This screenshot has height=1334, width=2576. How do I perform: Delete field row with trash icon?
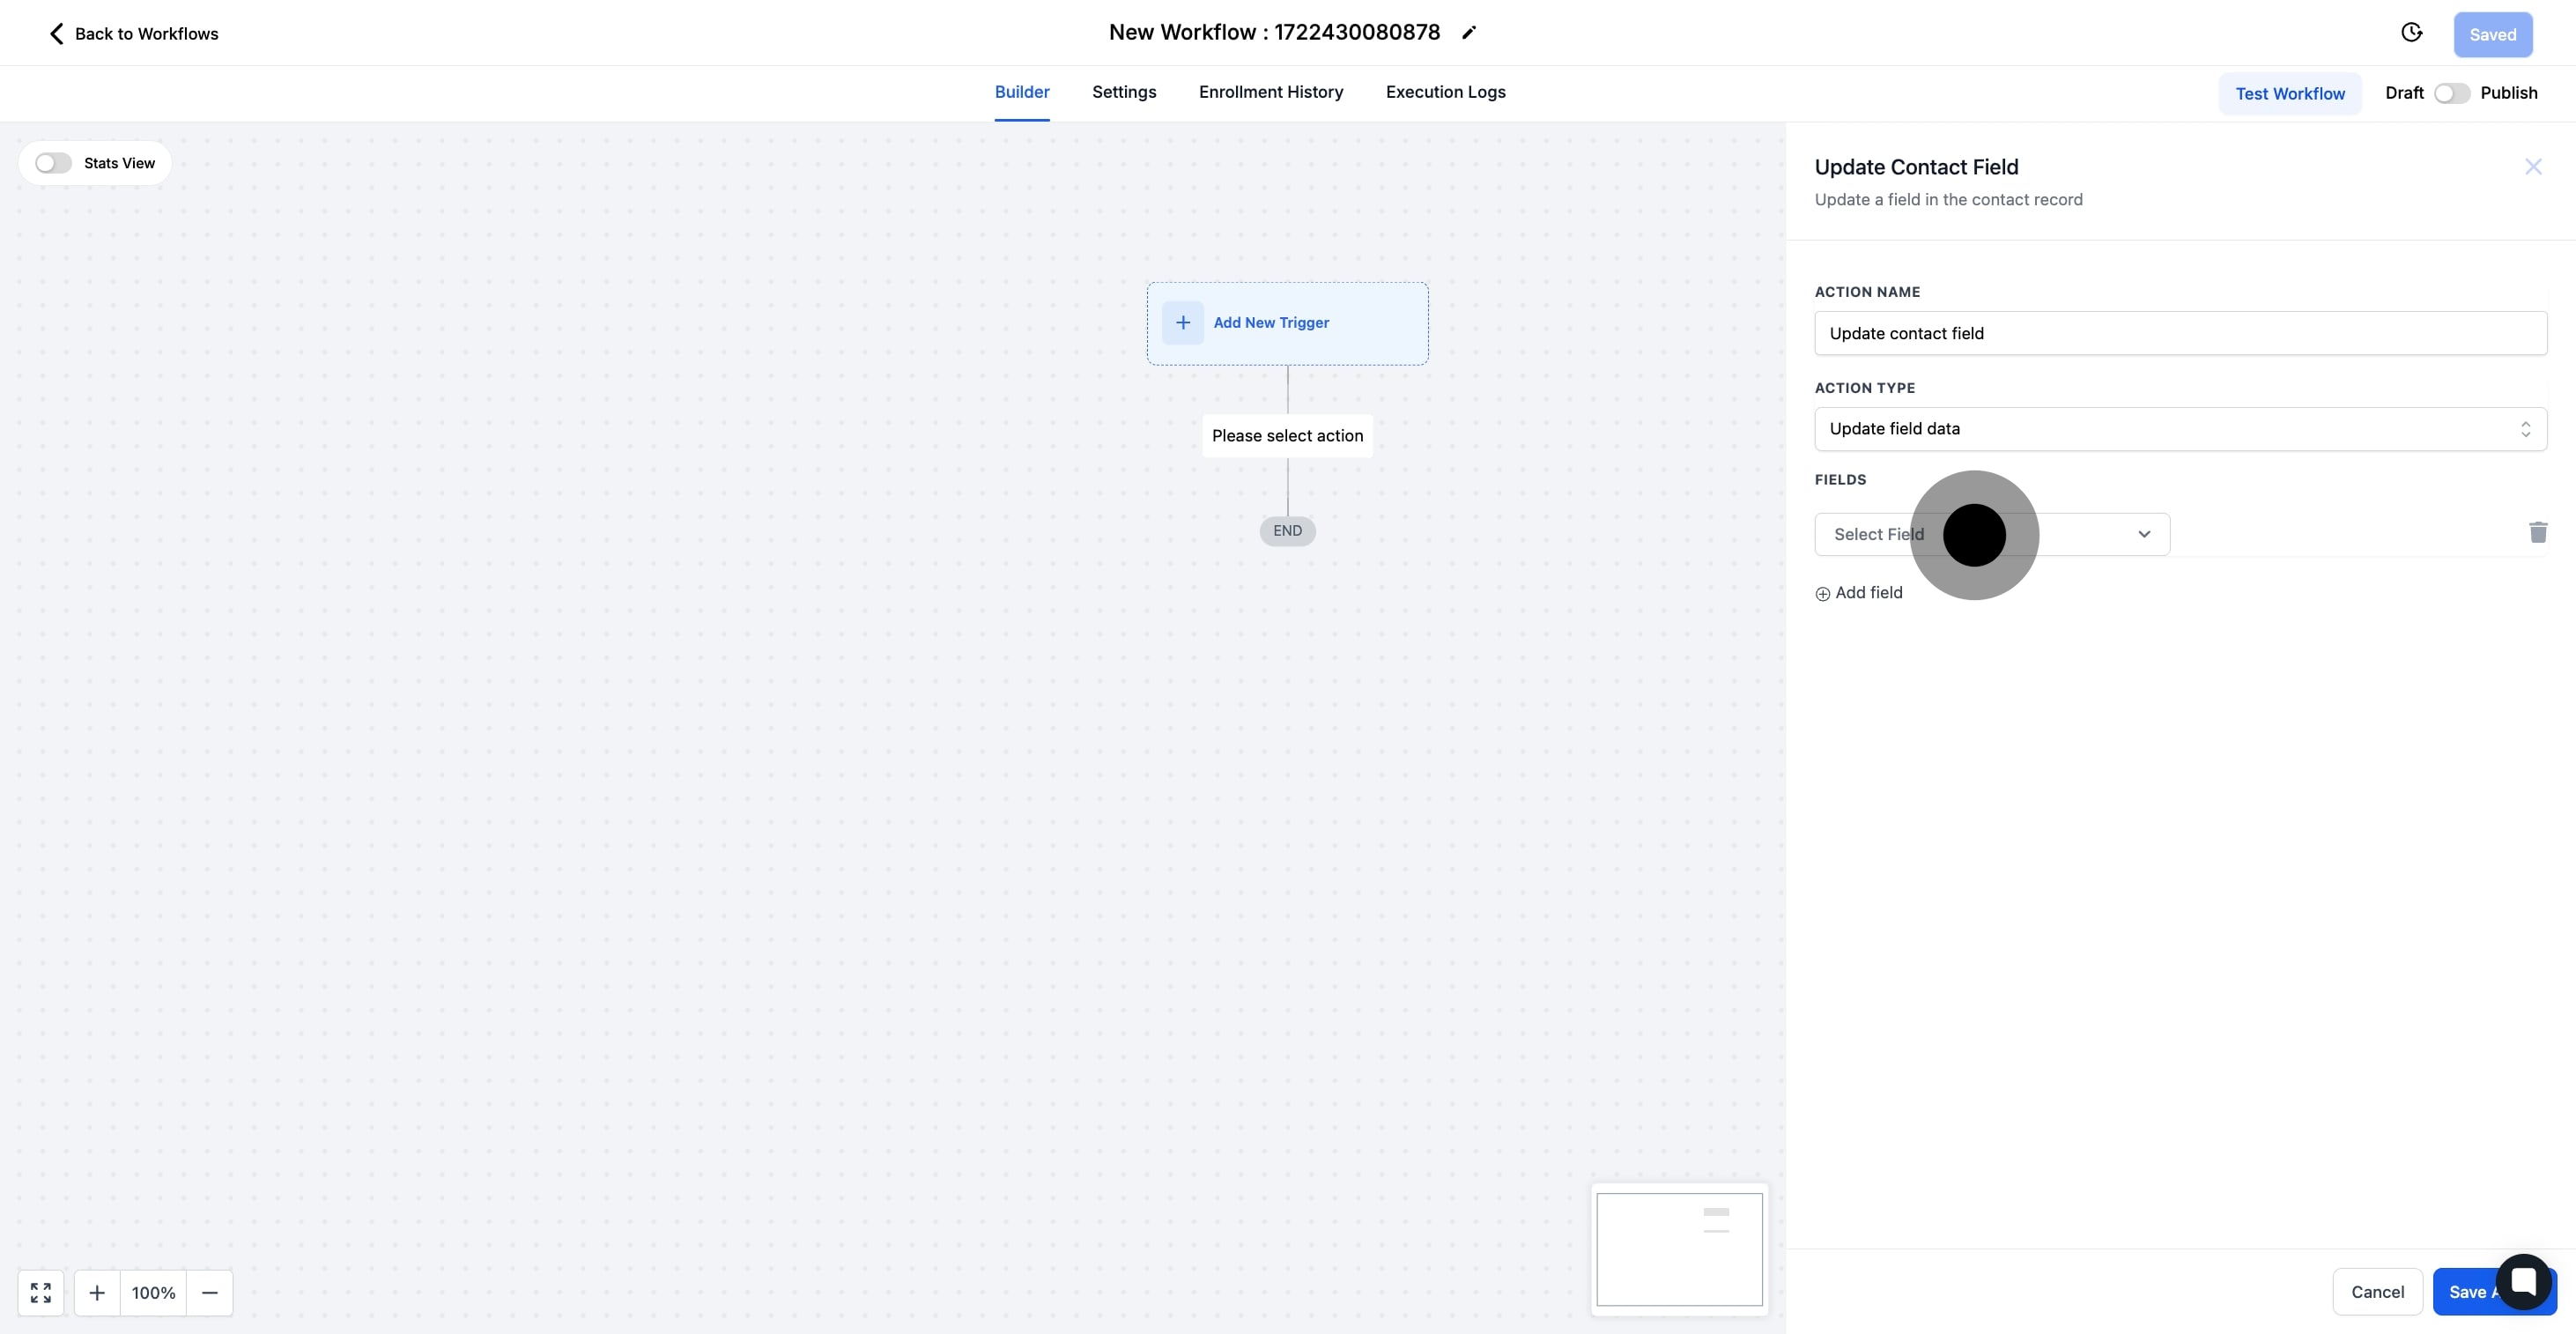pos(2537,532)
